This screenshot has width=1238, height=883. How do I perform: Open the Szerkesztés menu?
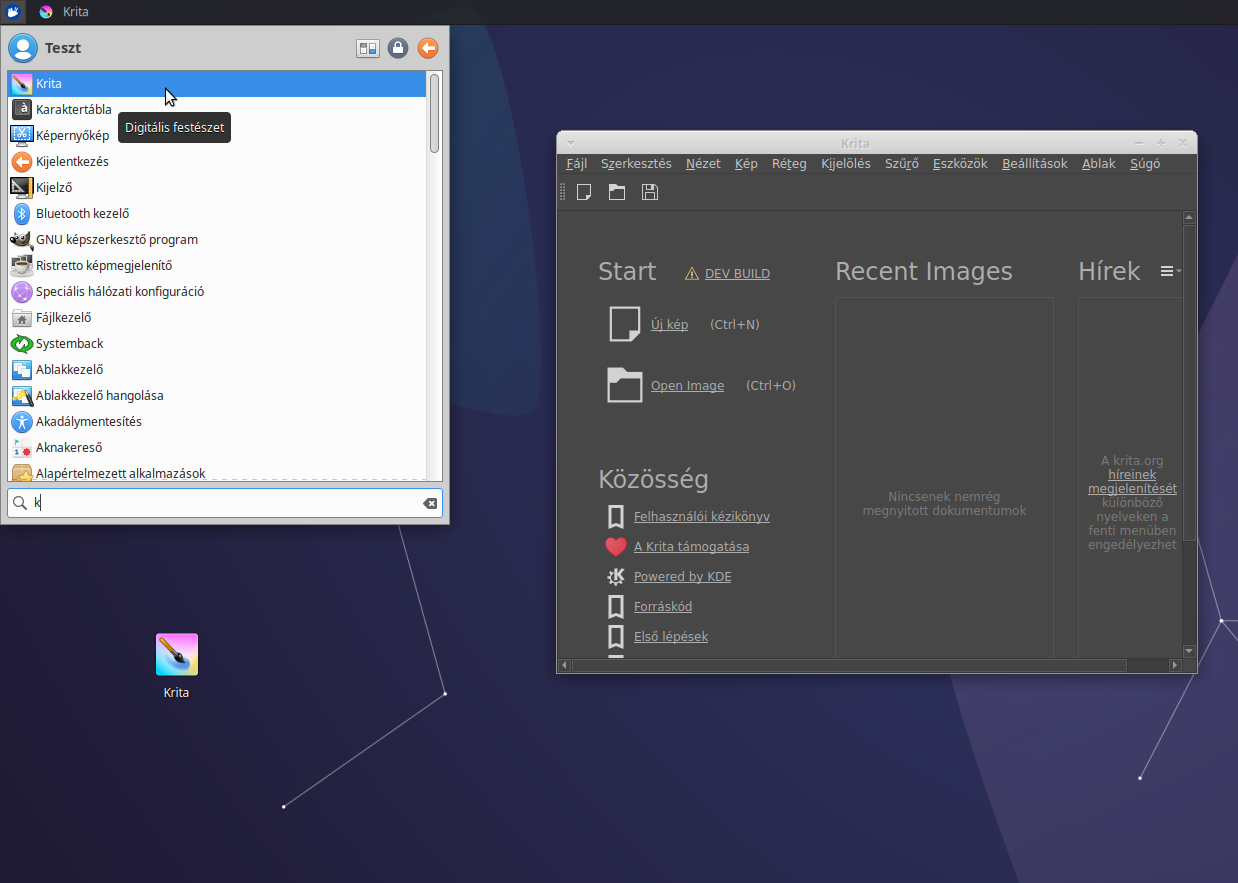(x=636, y=164)
